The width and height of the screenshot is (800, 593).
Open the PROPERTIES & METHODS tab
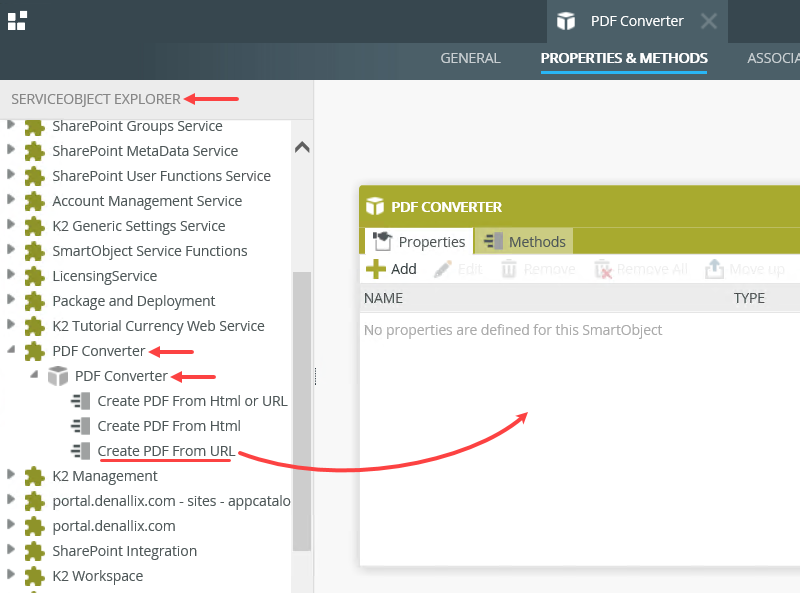tap(623, 58)
